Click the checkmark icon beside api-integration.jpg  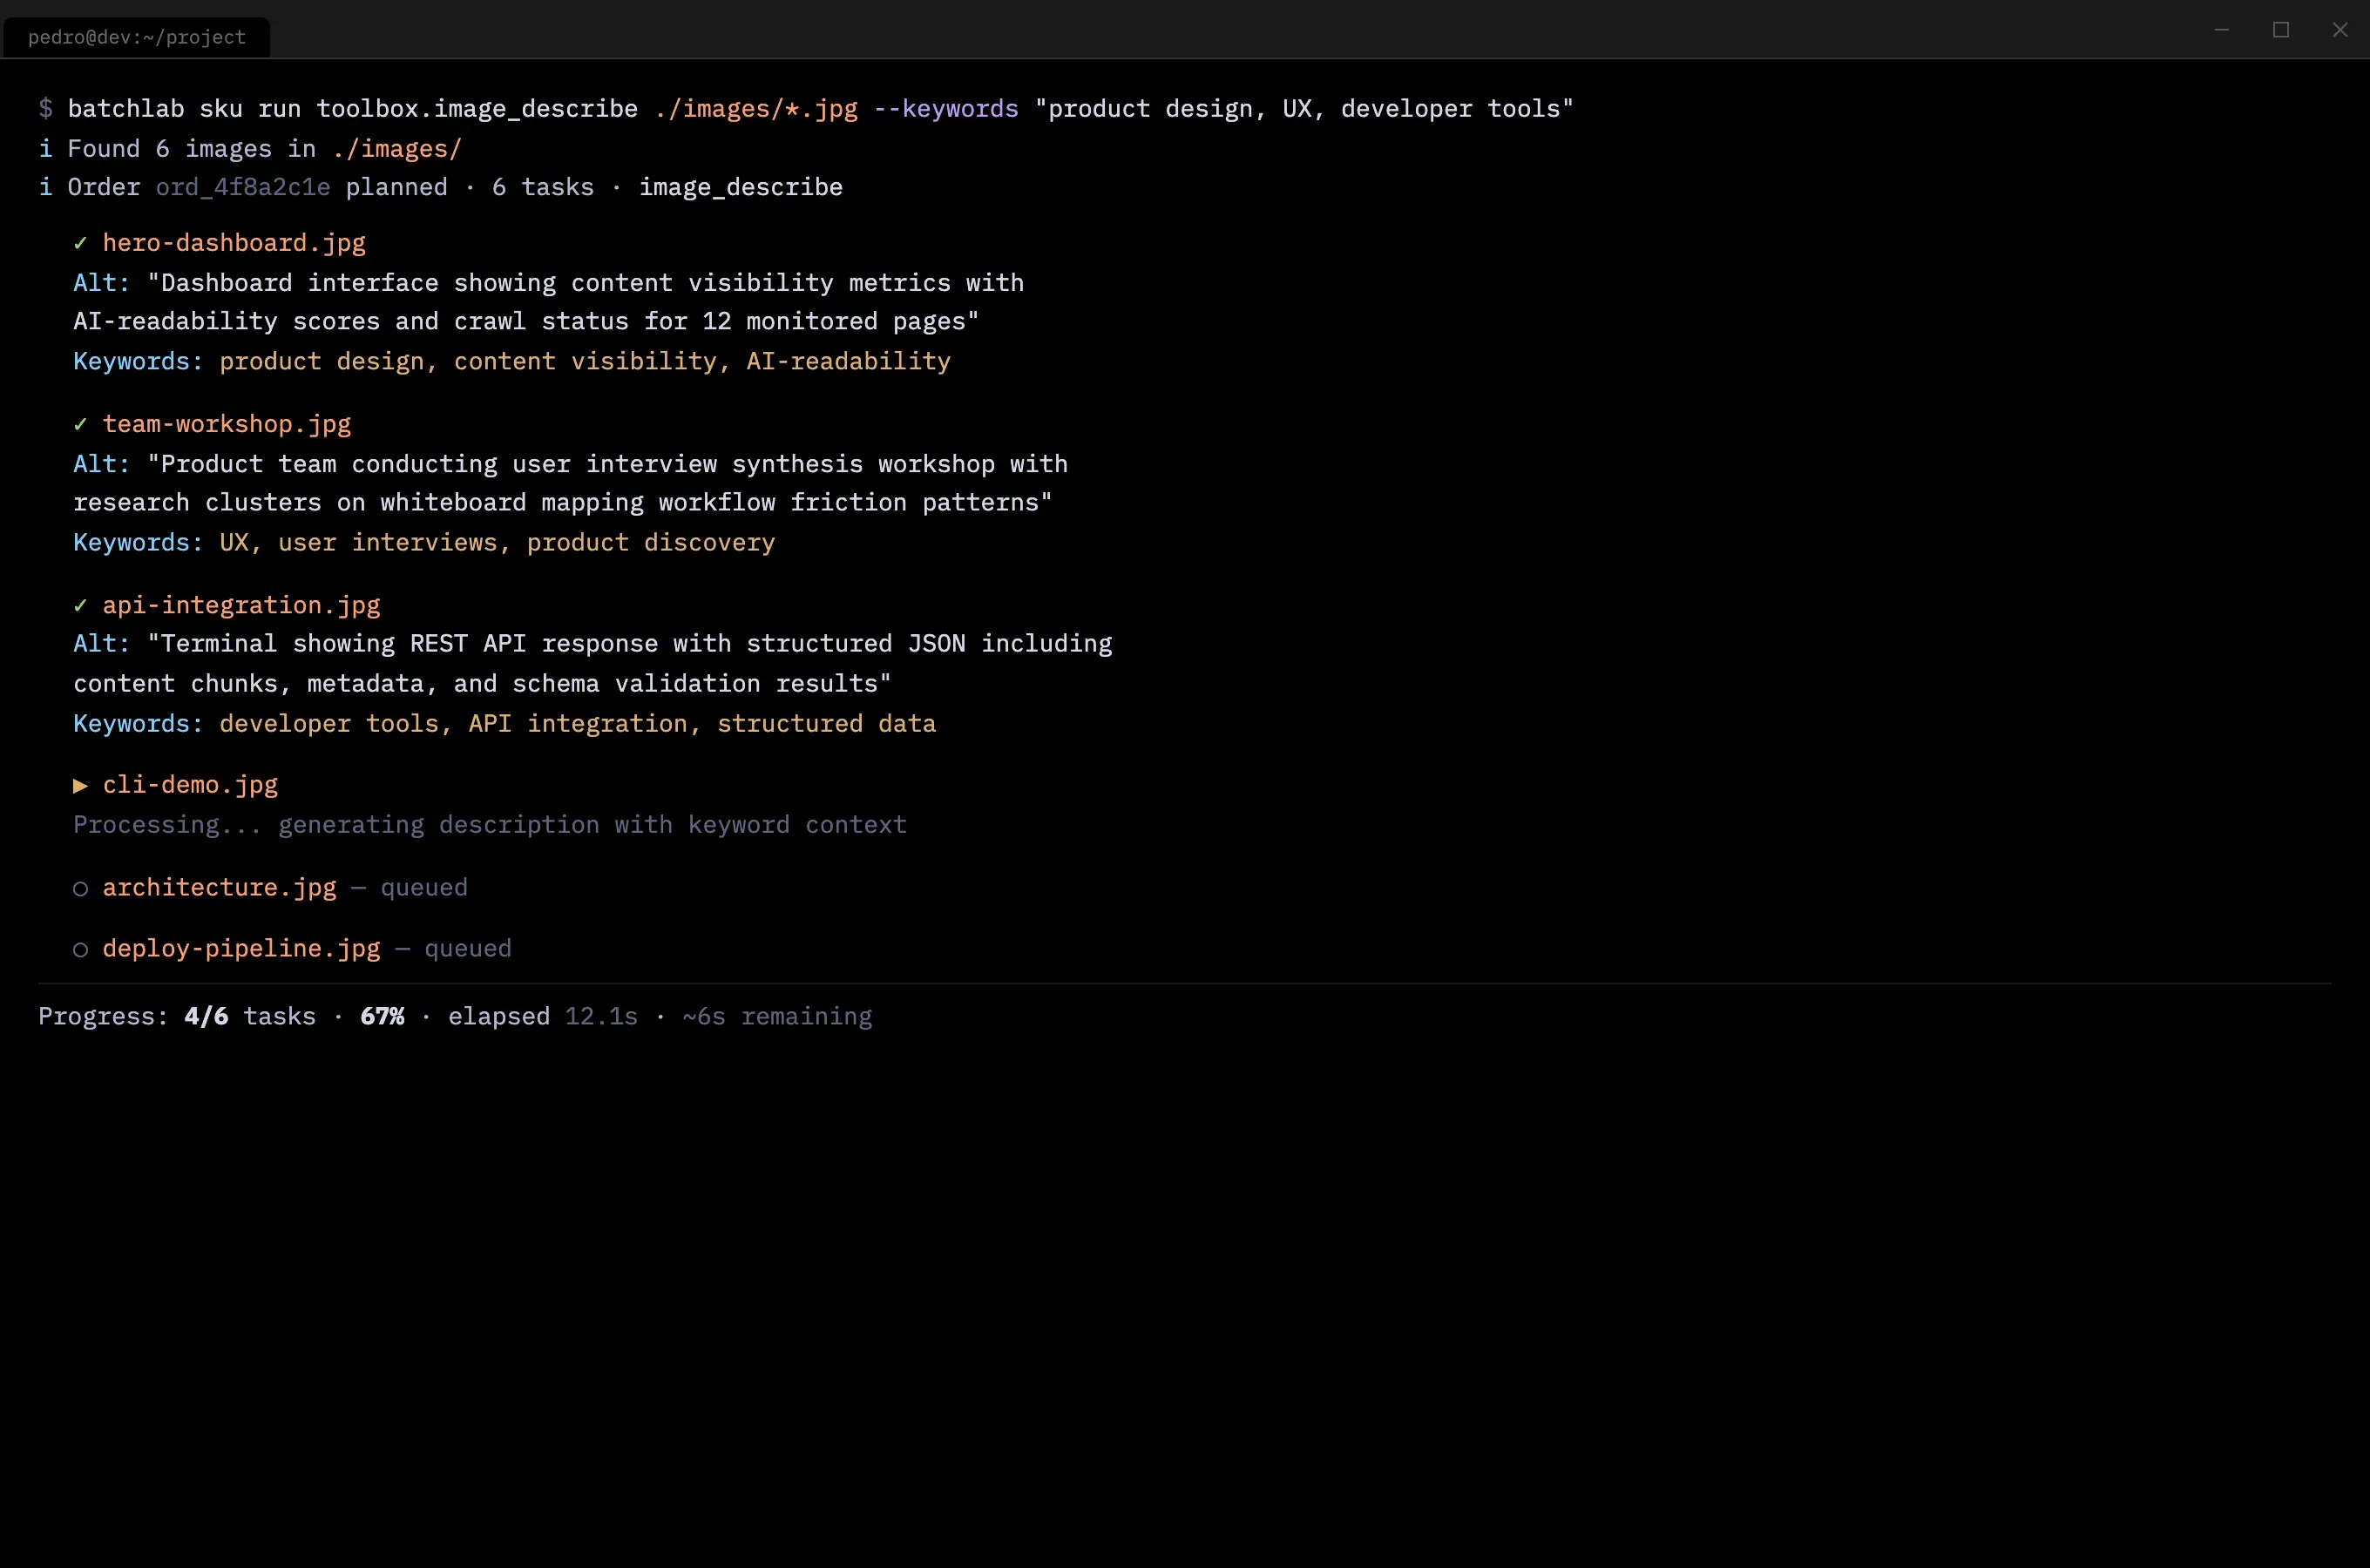82,605
